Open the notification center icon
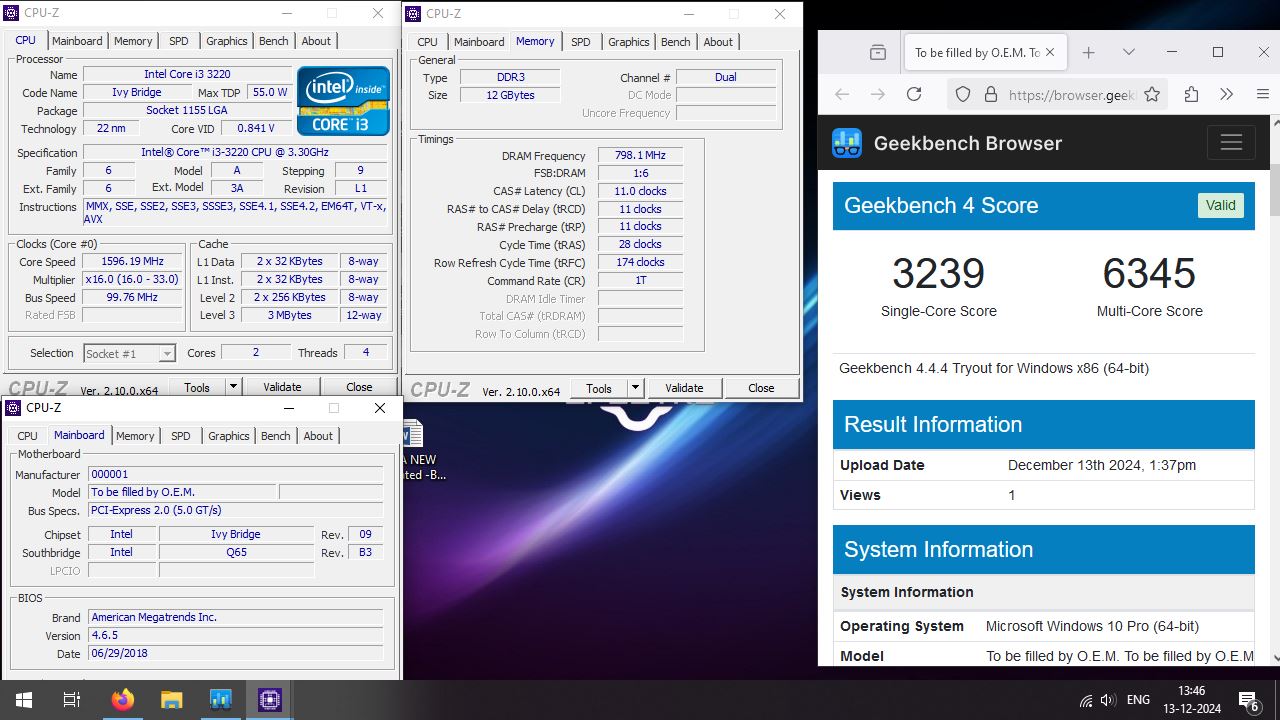This screenshot has height=720, width=1280. point(1249,700)
